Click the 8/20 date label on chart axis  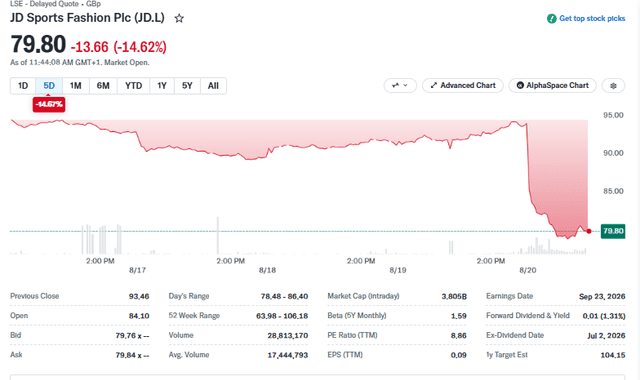527,270
